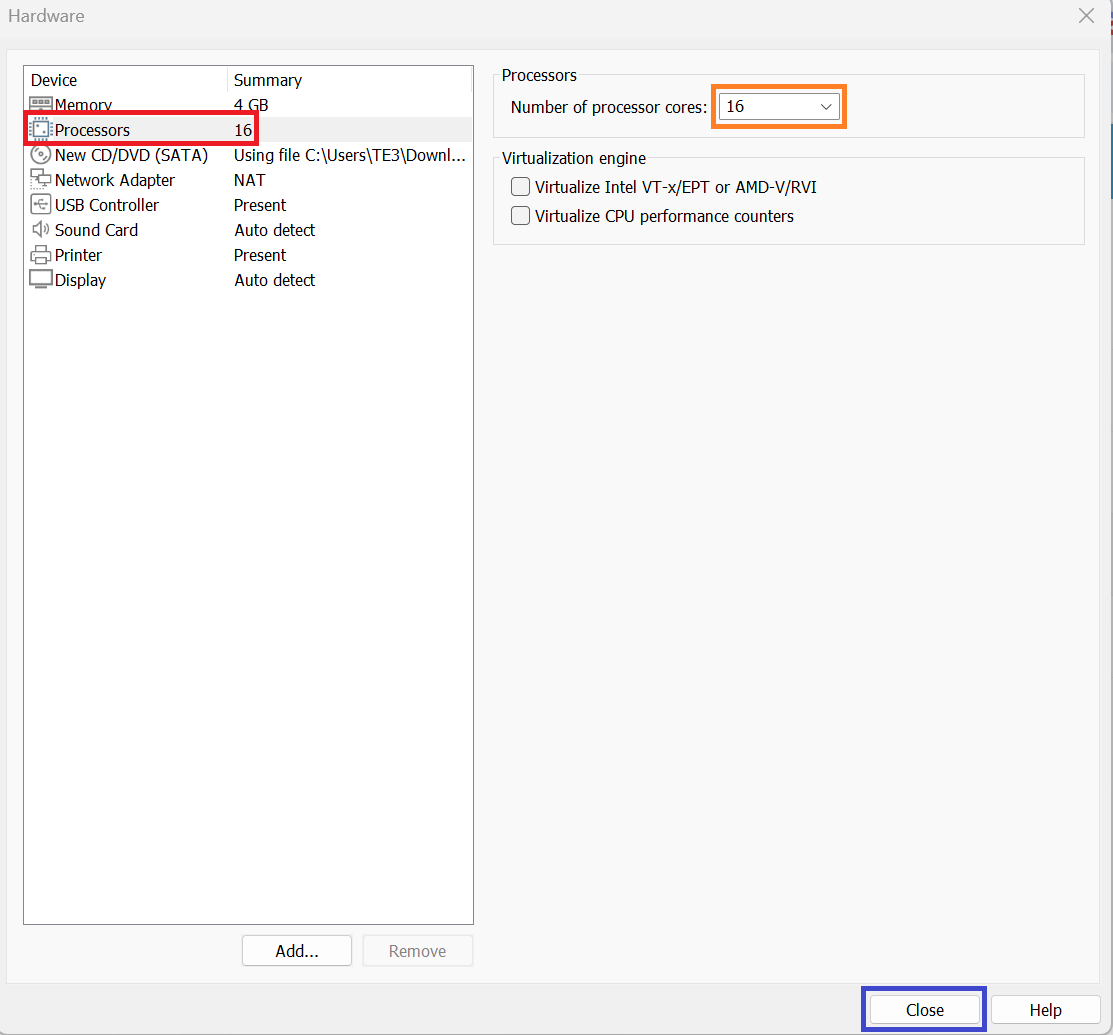Click the Help button

[1046, 1009]
